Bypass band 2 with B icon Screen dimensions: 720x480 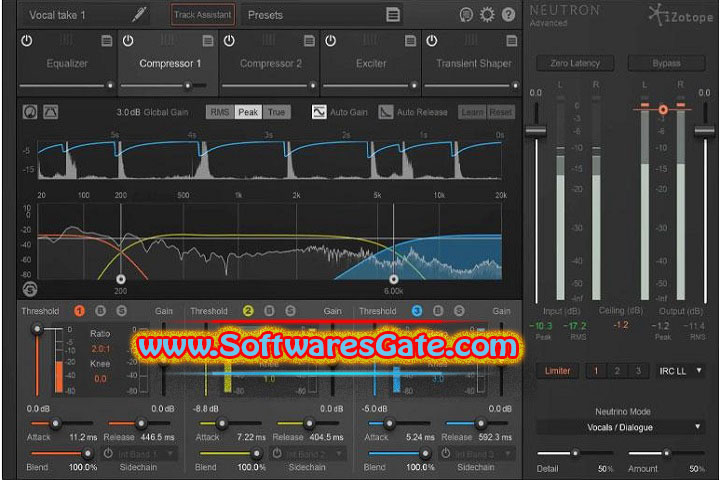pos(269,311)
